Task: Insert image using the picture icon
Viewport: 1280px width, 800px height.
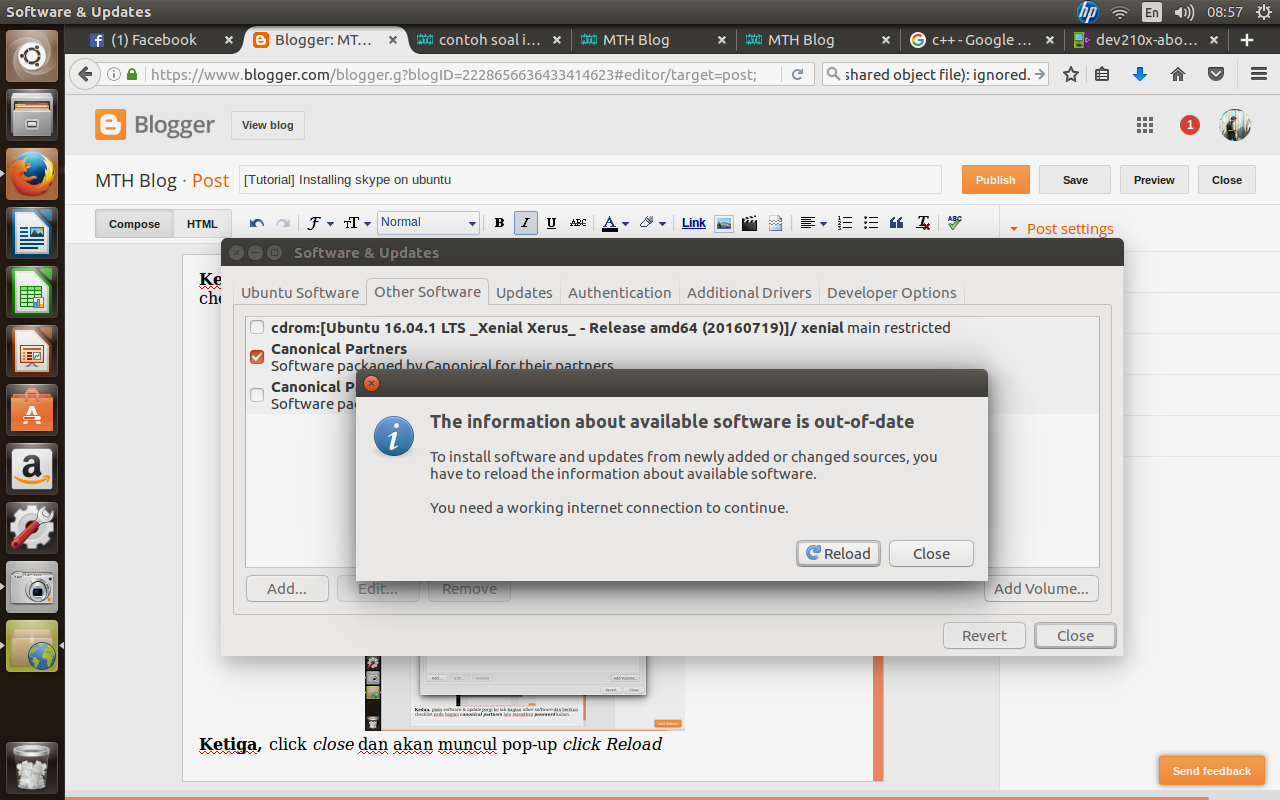Action: click(x=724, y=223)
